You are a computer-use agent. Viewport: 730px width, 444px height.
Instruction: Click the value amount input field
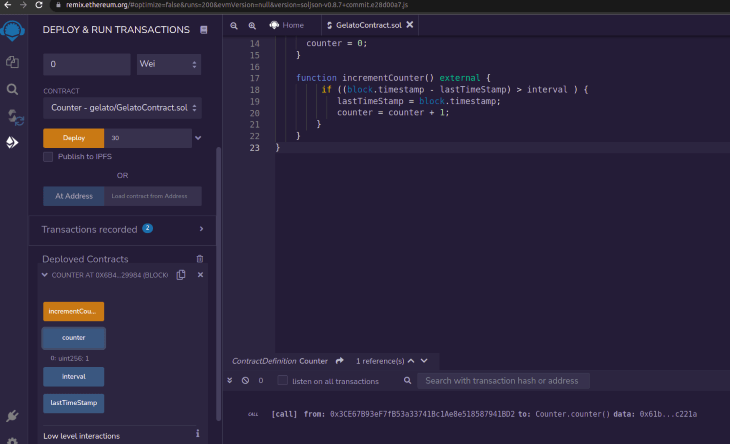(87, 64)
